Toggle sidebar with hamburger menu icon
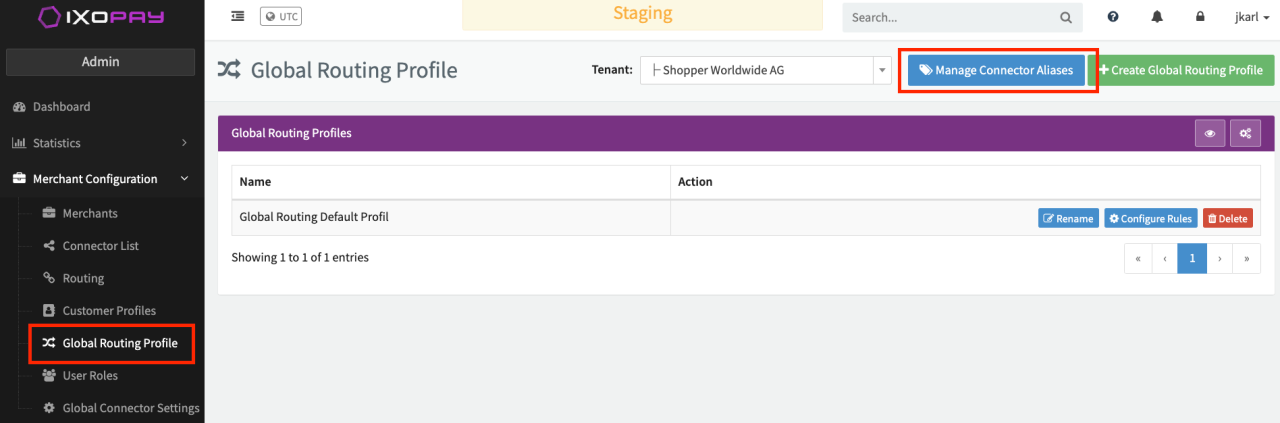This screenshot has width=1280, height=423. [x=237, y=16]
